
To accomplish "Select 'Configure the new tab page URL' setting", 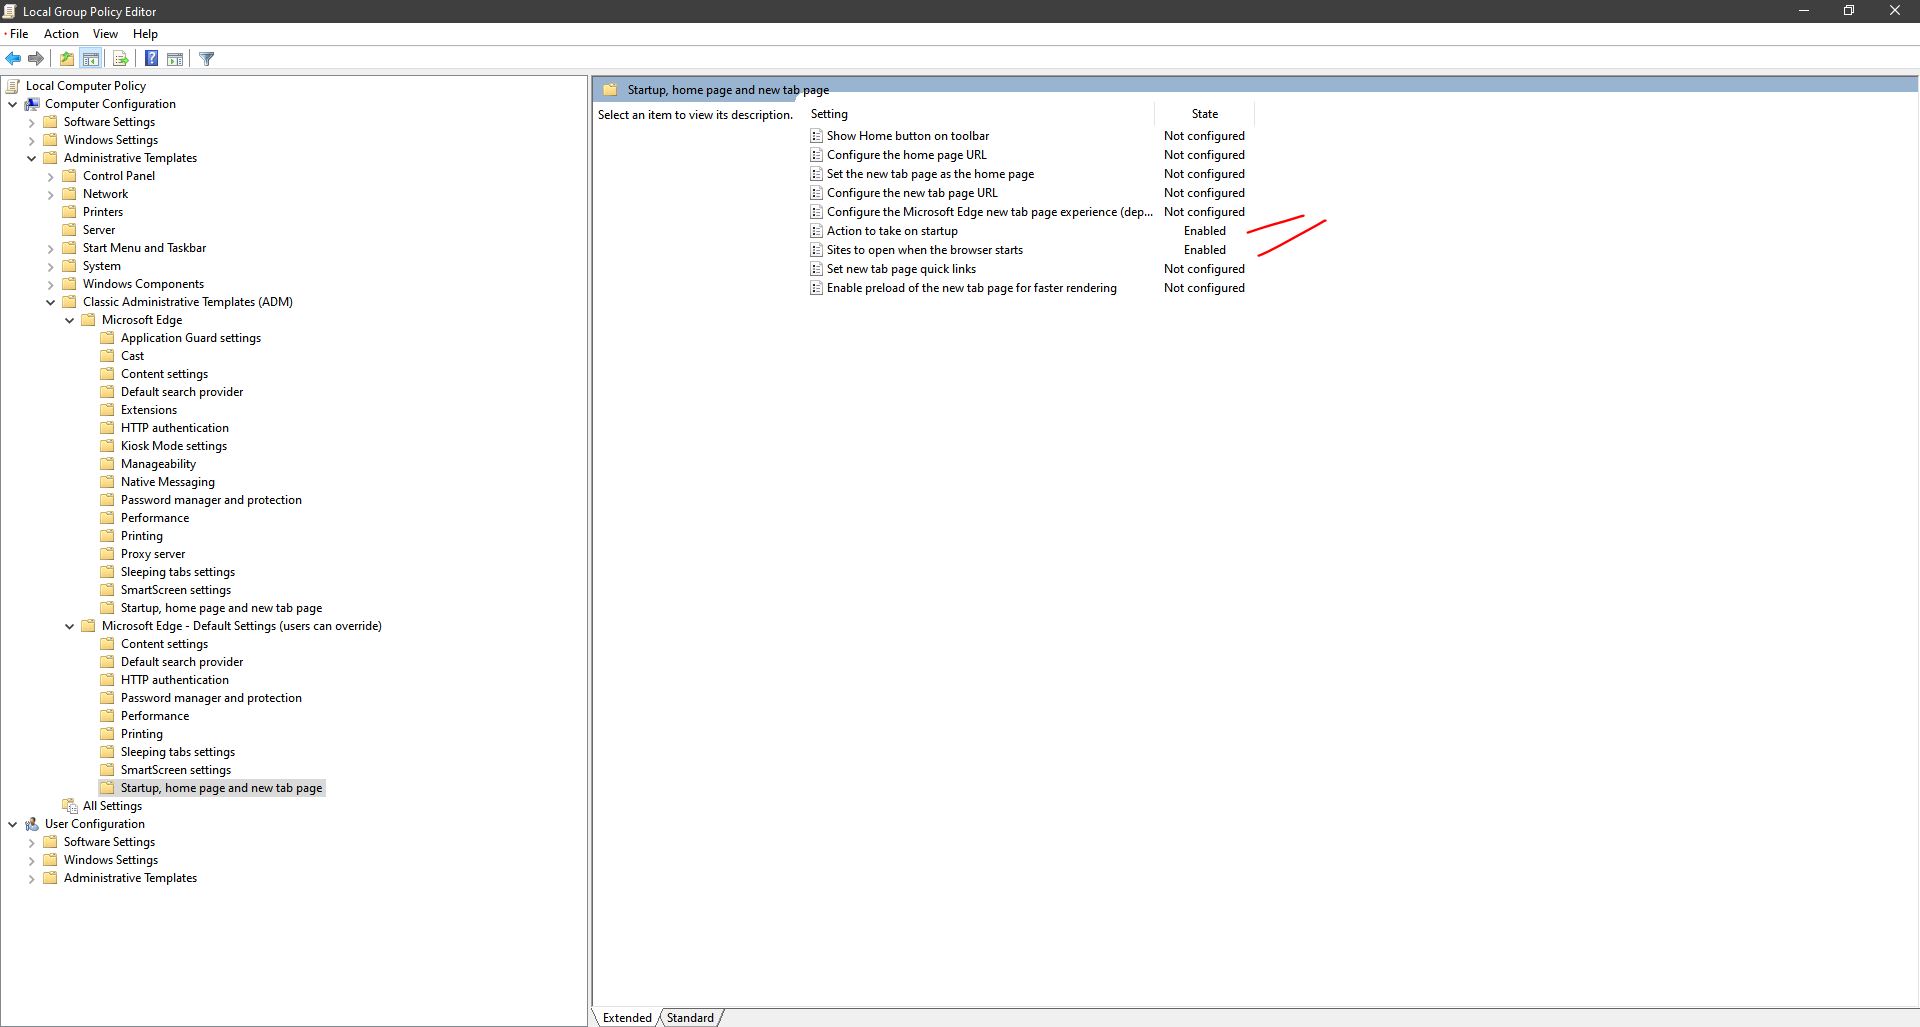I will coord(912,193).
